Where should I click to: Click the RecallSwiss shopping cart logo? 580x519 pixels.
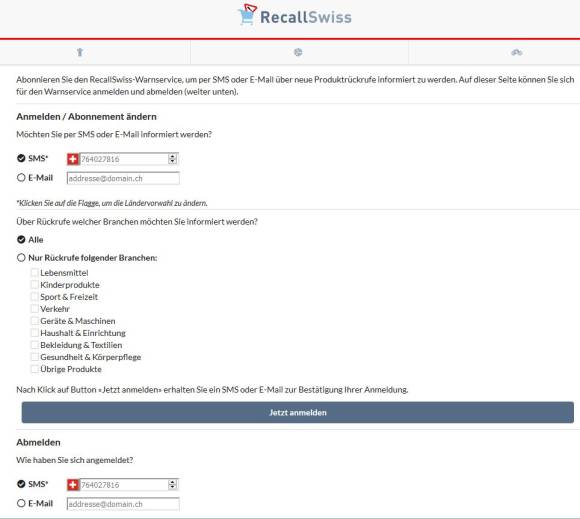[247, 15]
